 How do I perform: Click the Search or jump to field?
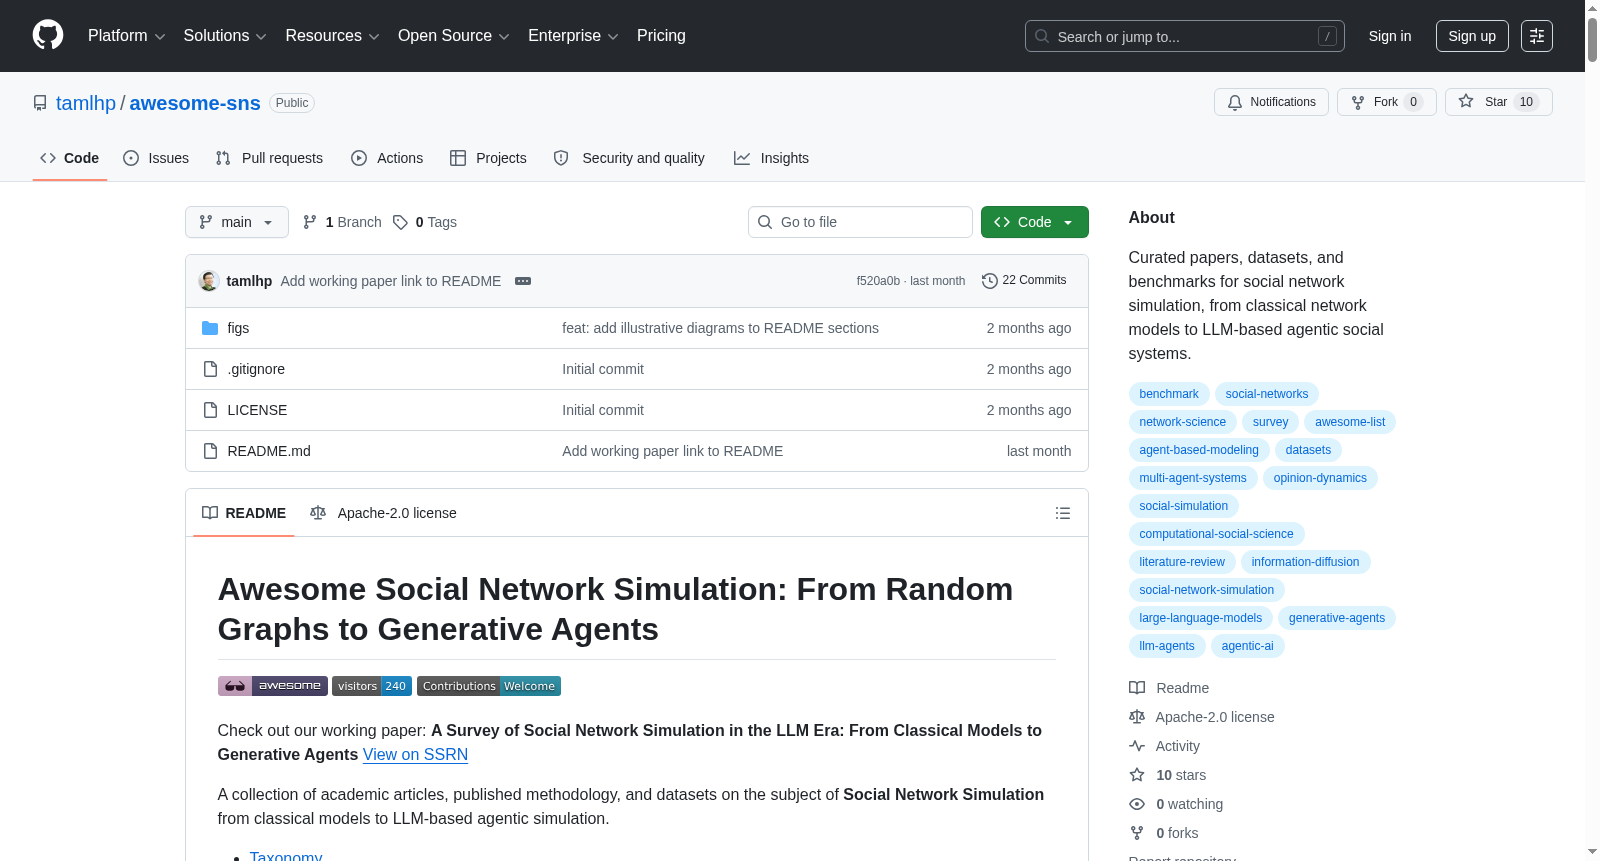click(x=1185, y=36)
